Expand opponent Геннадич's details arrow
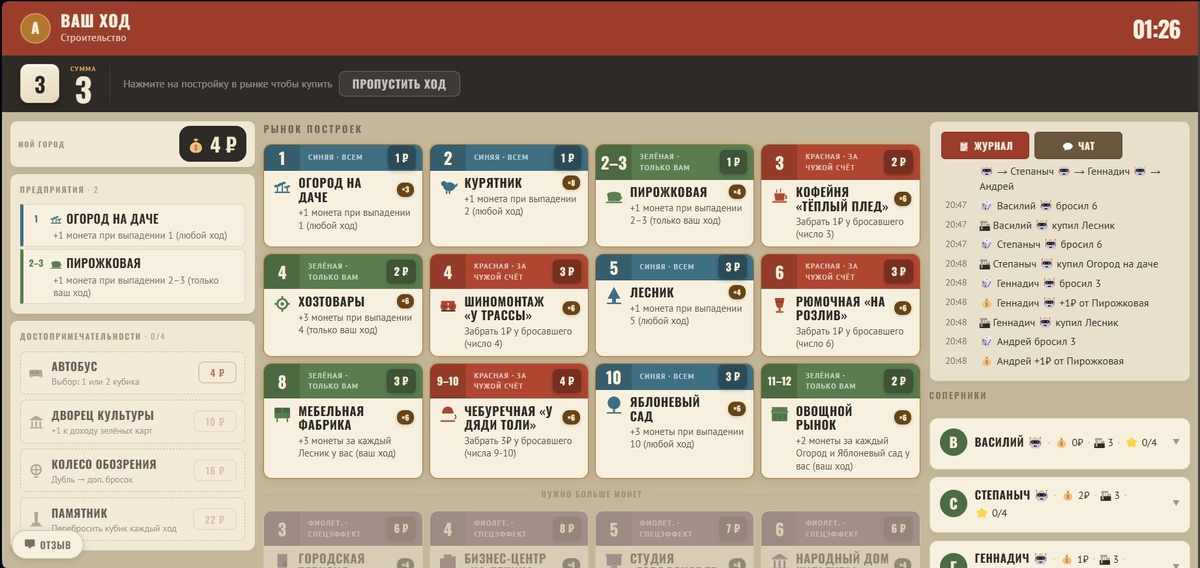This screenshot has width=1200, height=568. [x=1176, y=559]
